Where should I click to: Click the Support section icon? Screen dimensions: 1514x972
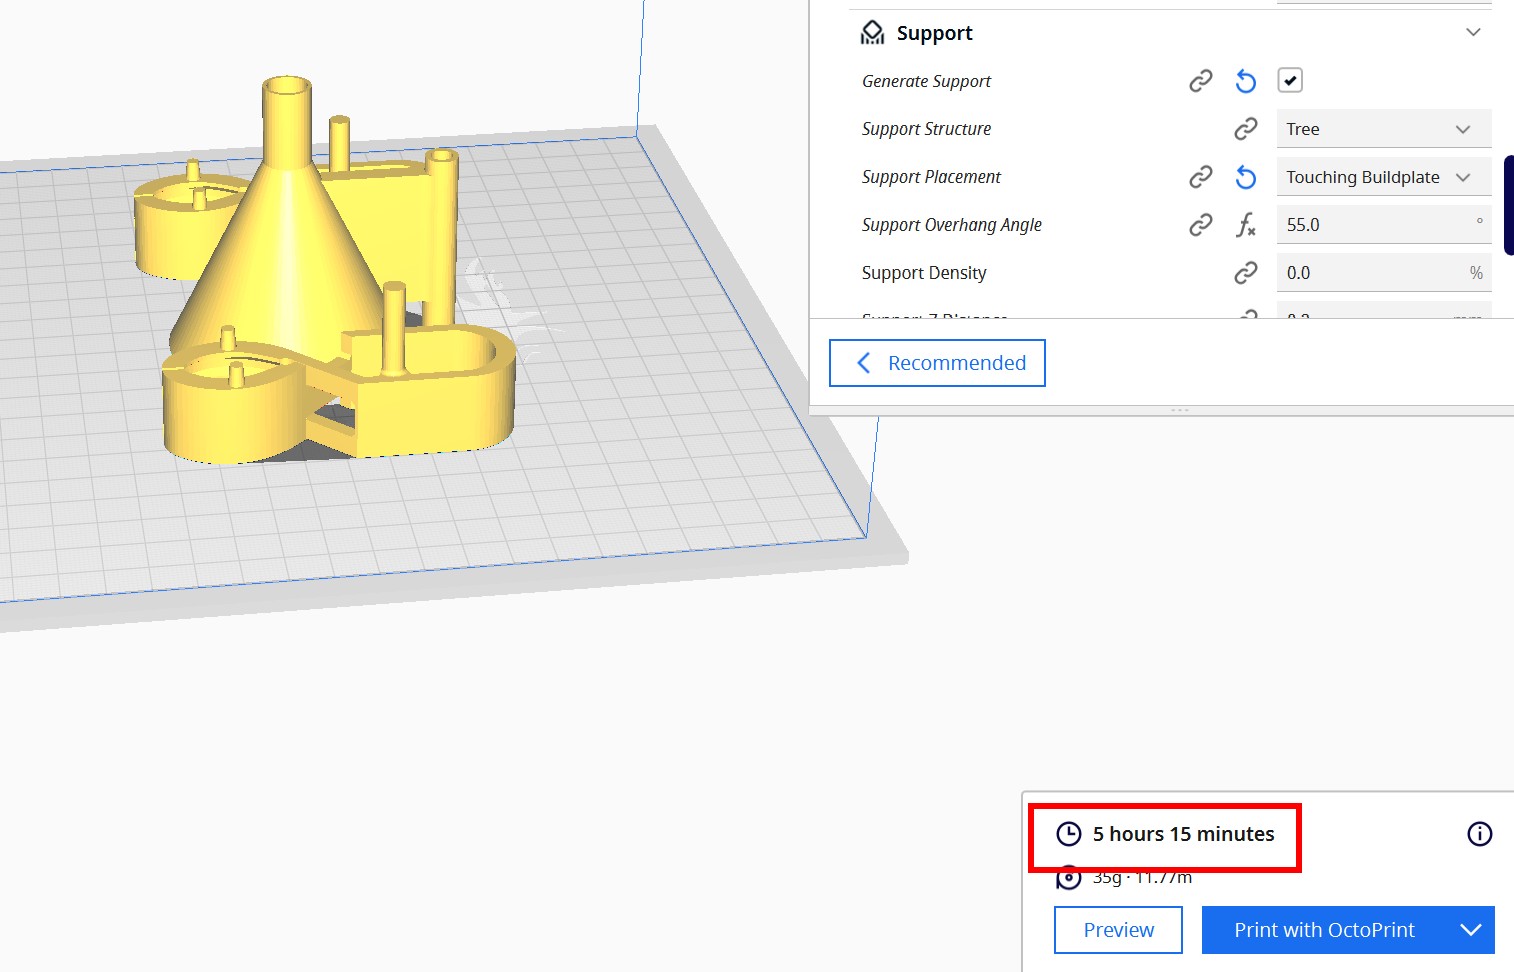click(872, 33)
